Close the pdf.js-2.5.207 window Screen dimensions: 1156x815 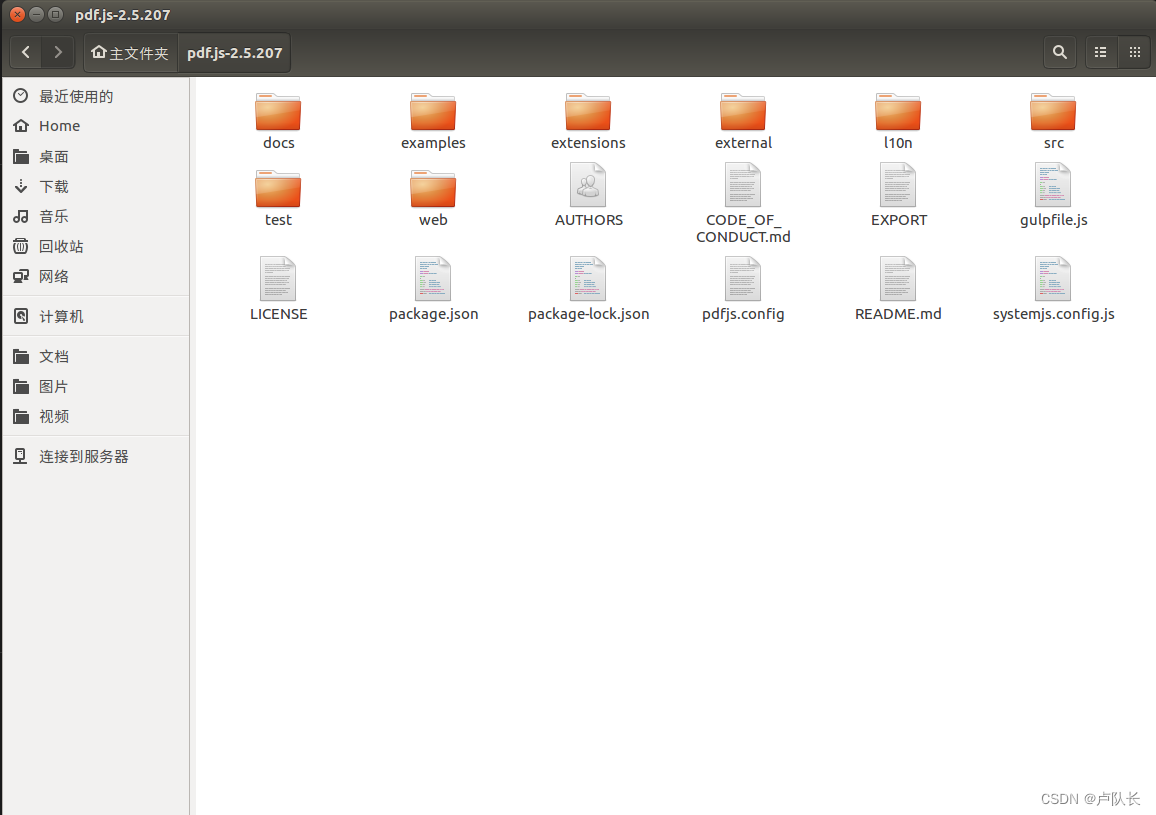18,14
